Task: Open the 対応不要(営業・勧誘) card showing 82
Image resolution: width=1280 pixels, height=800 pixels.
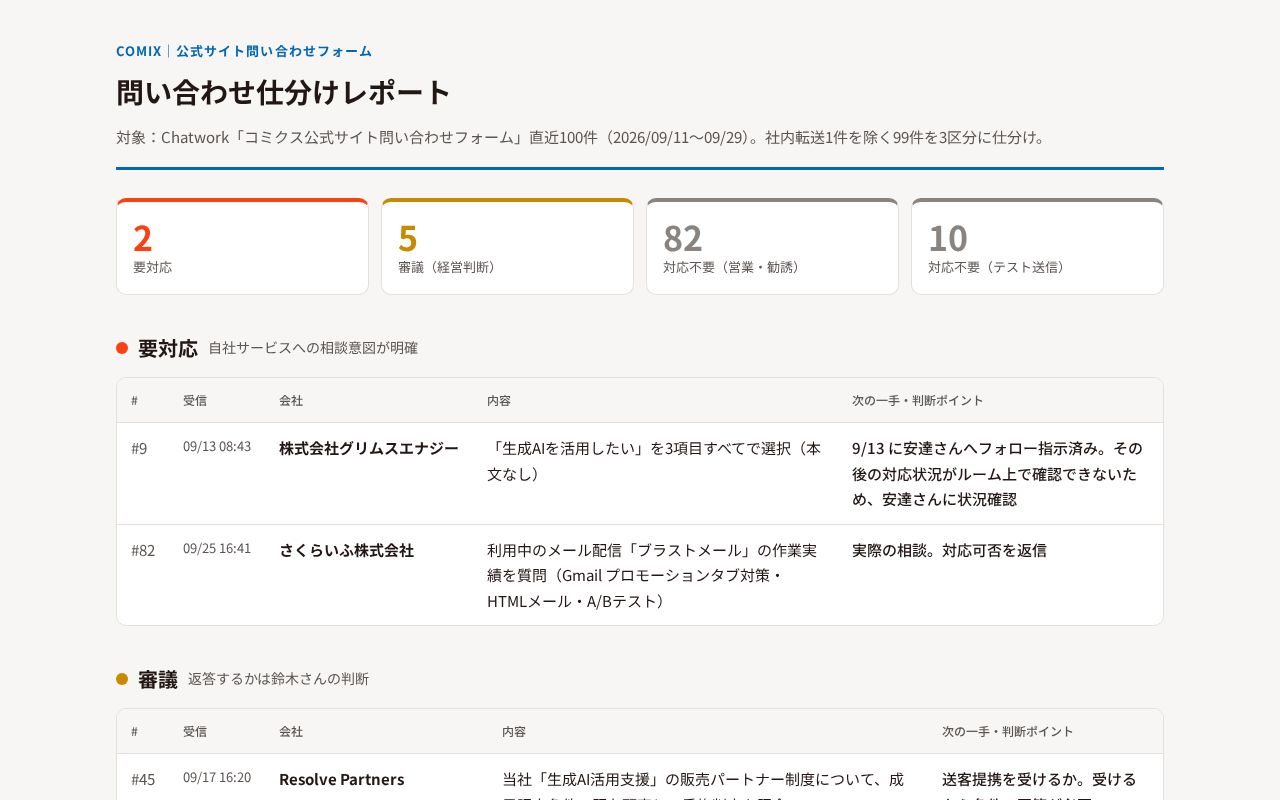Action: point(772,246)
